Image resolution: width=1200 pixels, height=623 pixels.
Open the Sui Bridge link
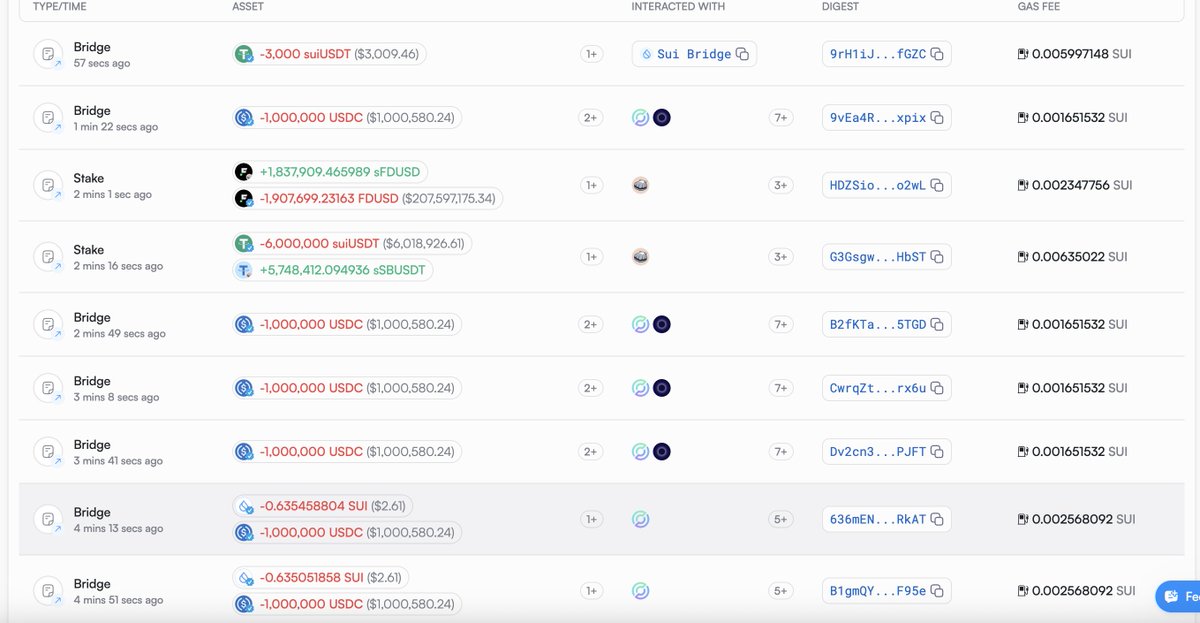693,54
